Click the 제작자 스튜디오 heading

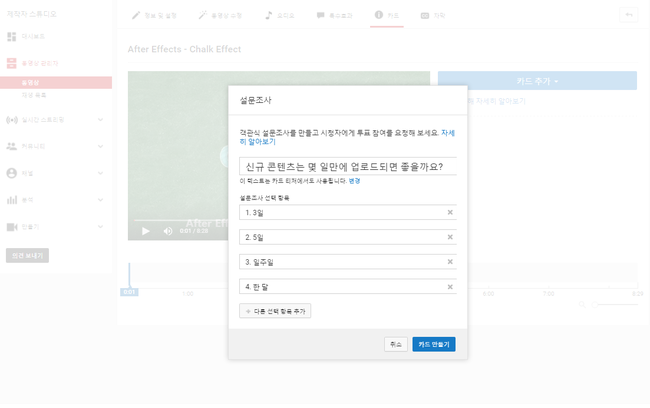32,14
